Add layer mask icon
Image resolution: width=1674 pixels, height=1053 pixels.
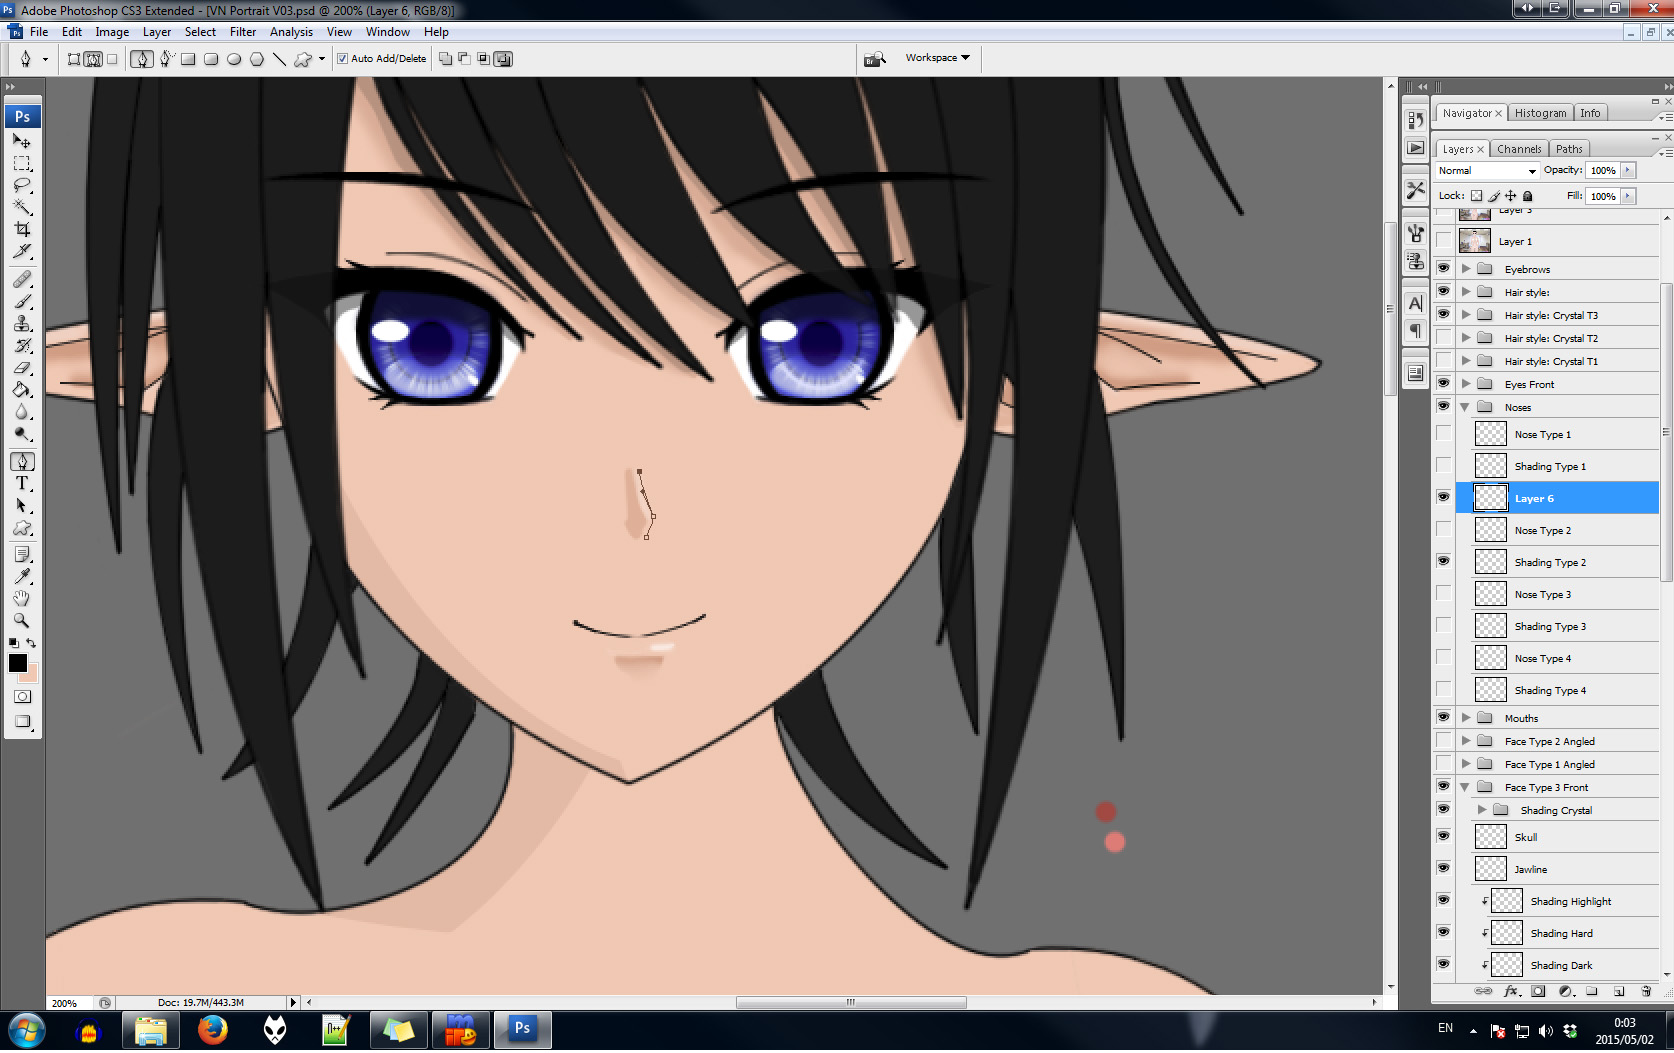[x=1538, y=991]
